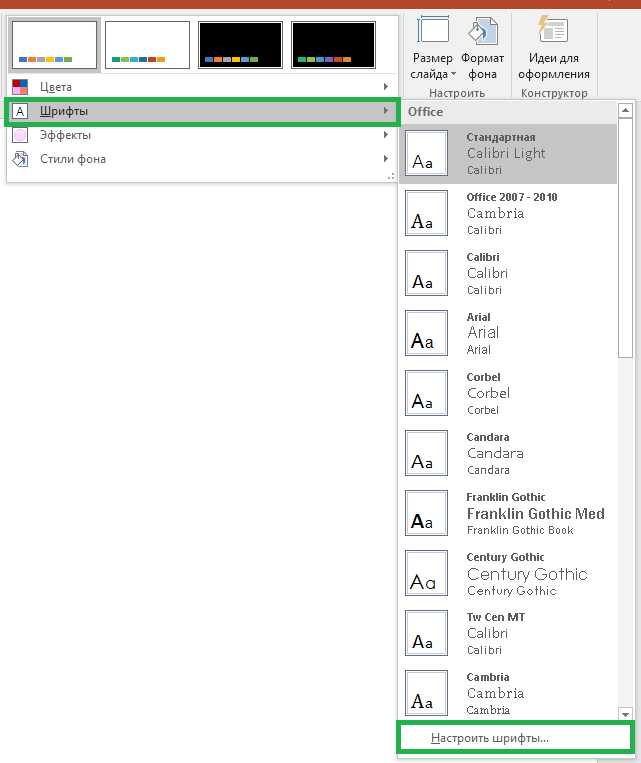Click the Aa preview next to the Cambria heading
The image size is (641, 763).
pos(426,693)
